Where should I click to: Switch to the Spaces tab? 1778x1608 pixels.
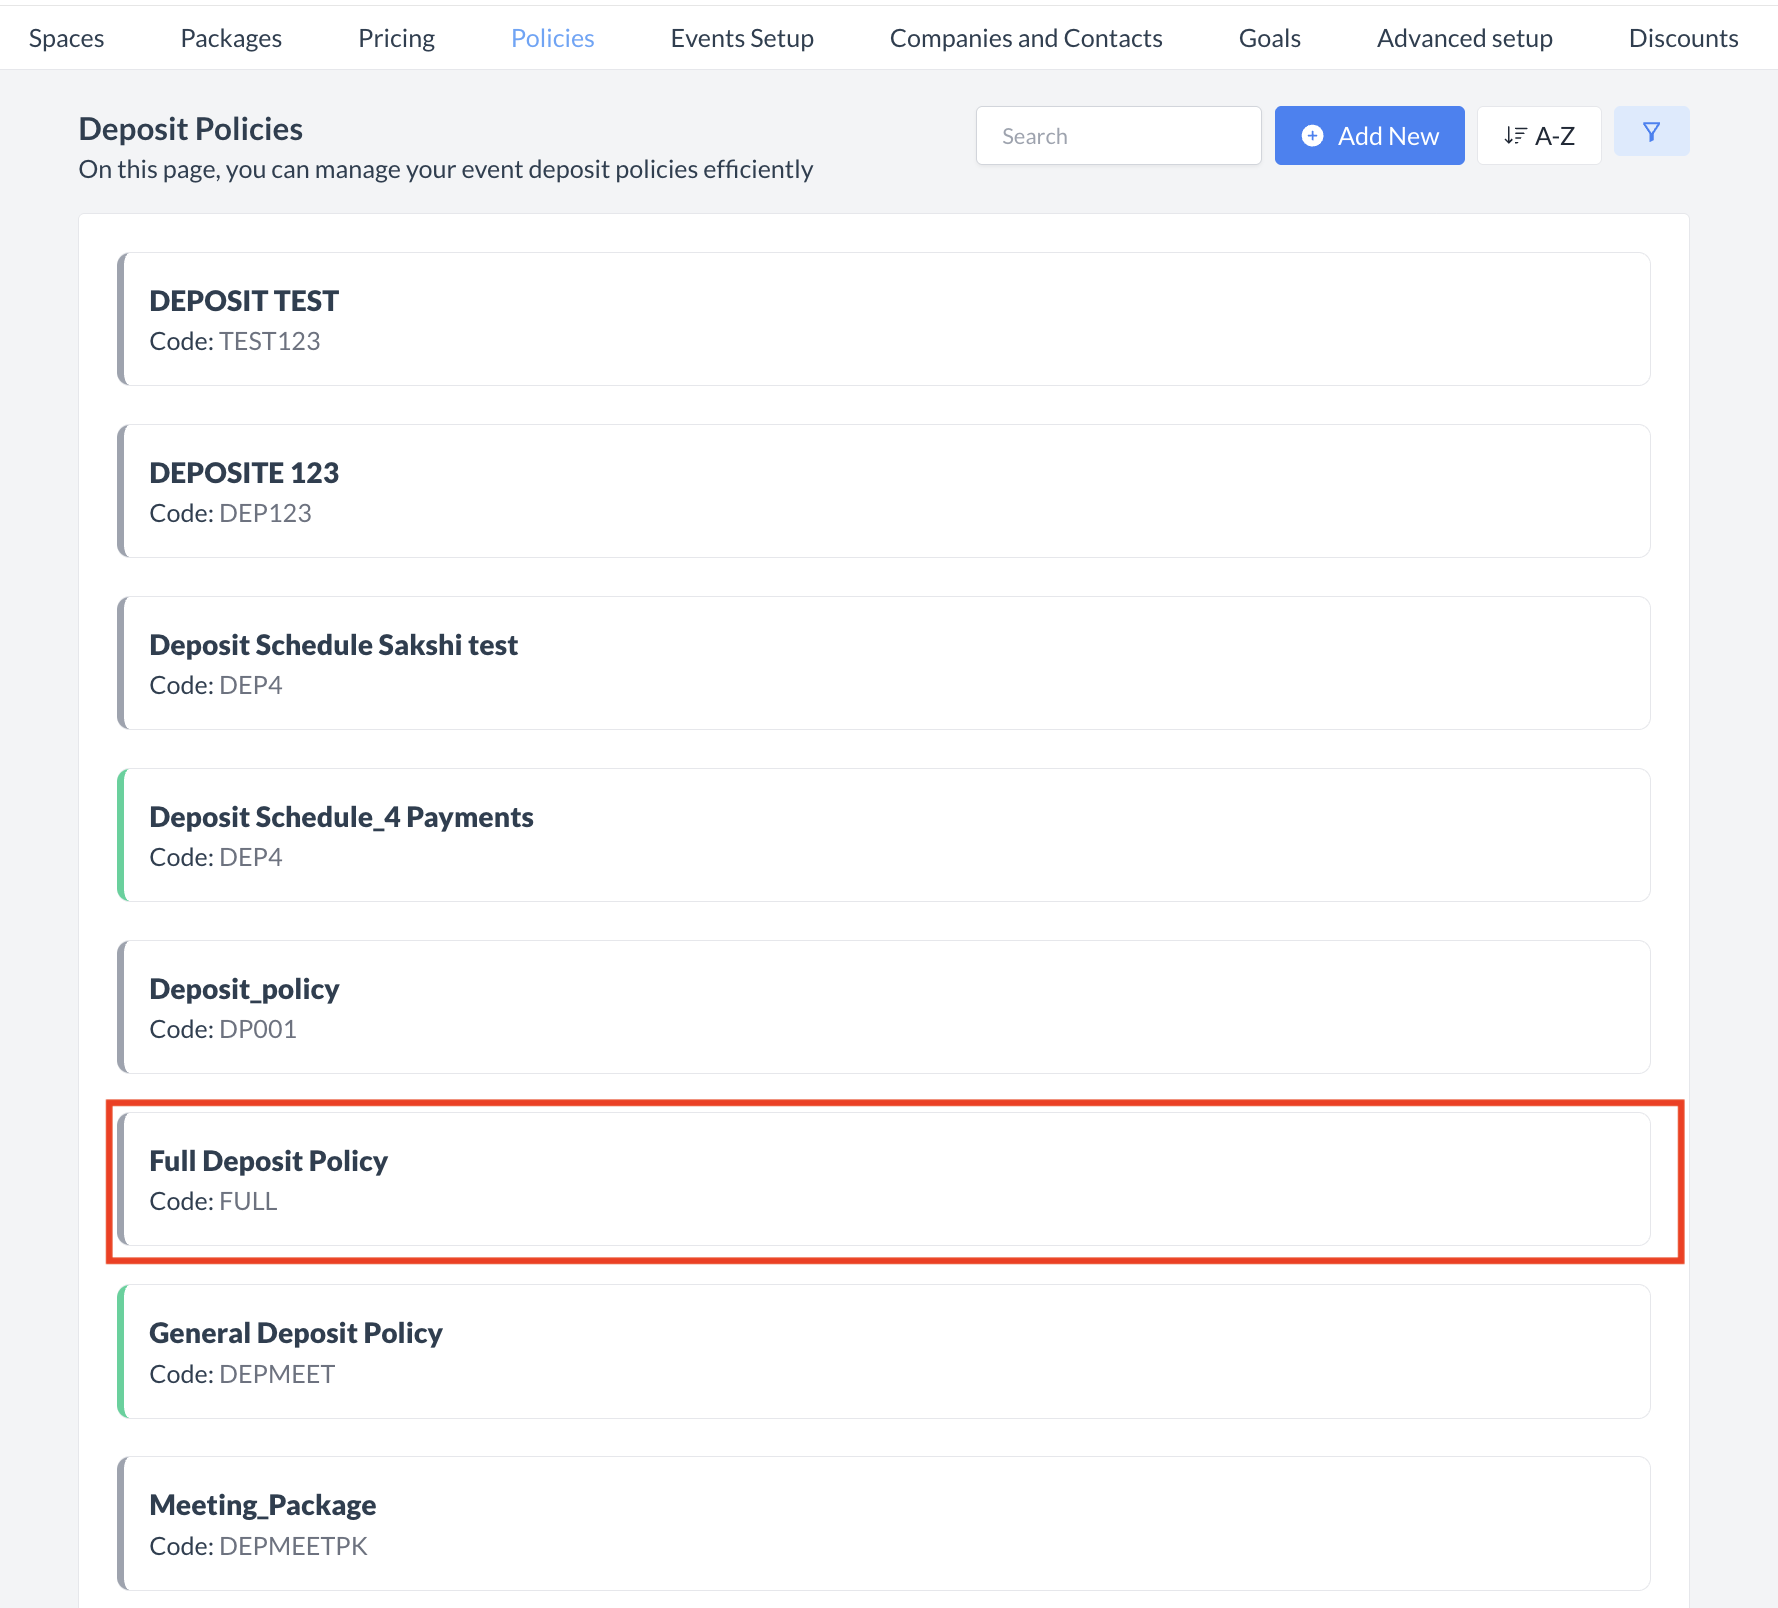coord(66,37)
